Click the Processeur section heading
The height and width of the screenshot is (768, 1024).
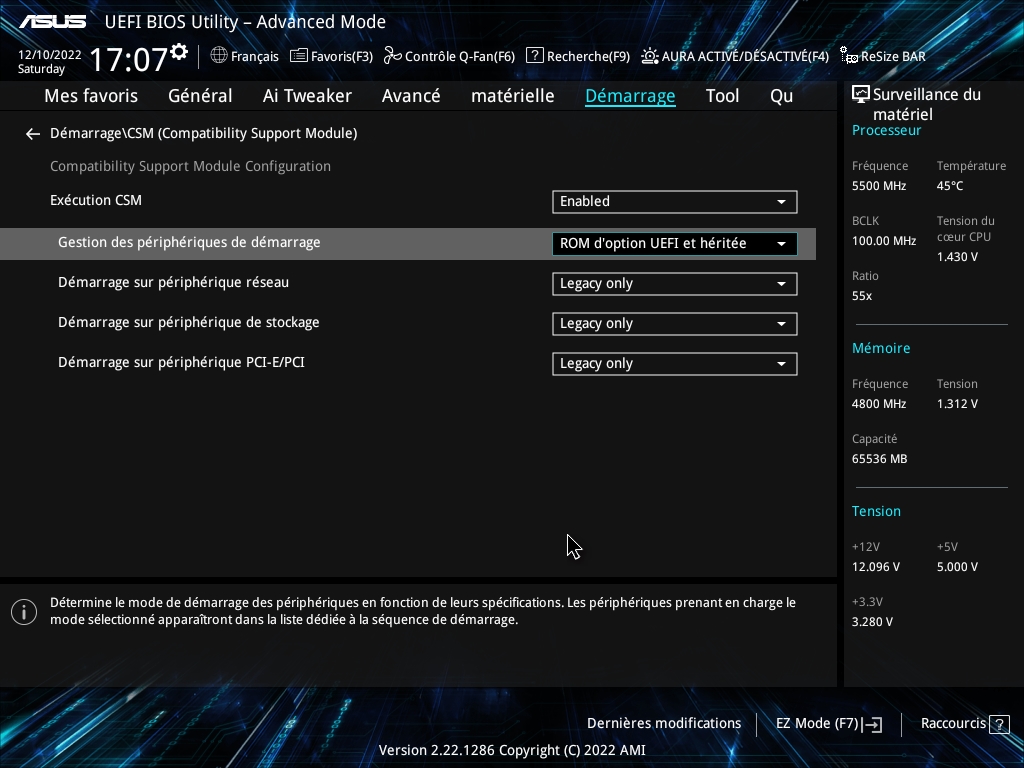886,131
